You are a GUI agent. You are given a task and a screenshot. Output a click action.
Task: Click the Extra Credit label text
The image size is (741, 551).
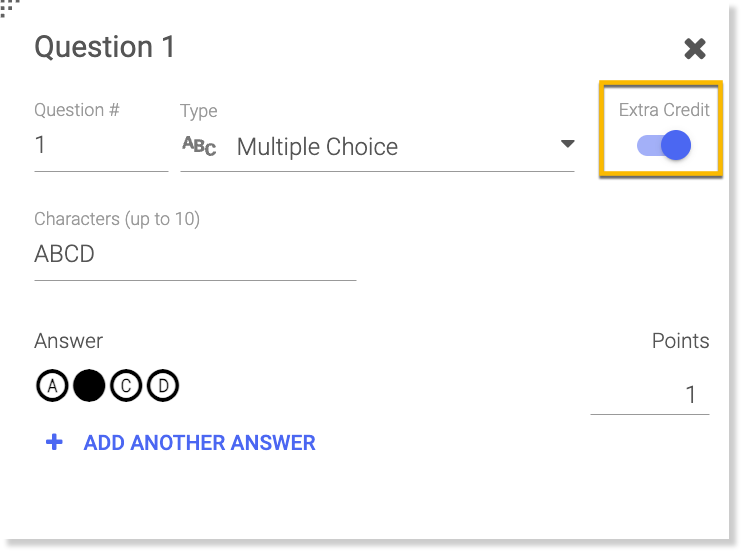click(664, 110)
